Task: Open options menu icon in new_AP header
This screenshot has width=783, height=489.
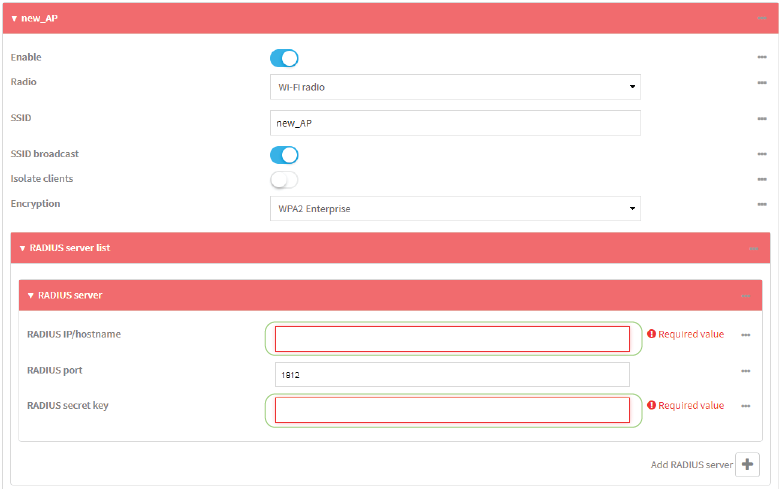Action: pos(761,18)
